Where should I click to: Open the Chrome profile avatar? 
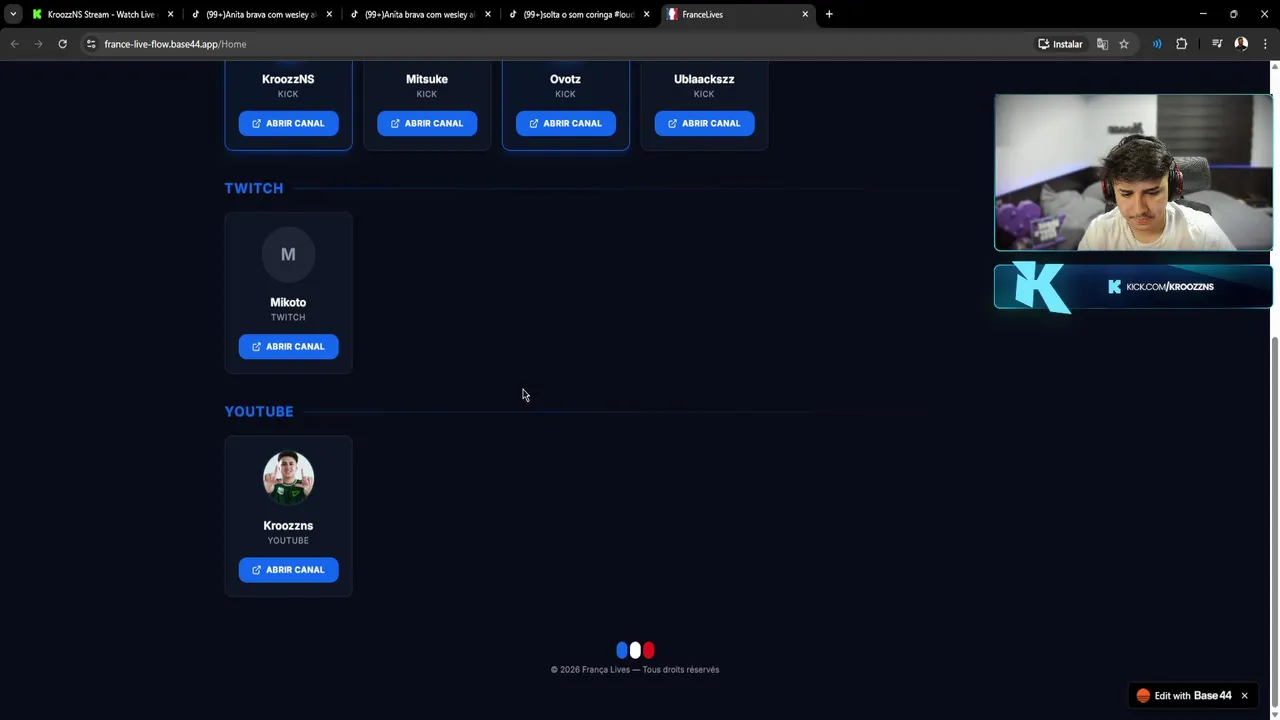click(x=1241, y=44)
